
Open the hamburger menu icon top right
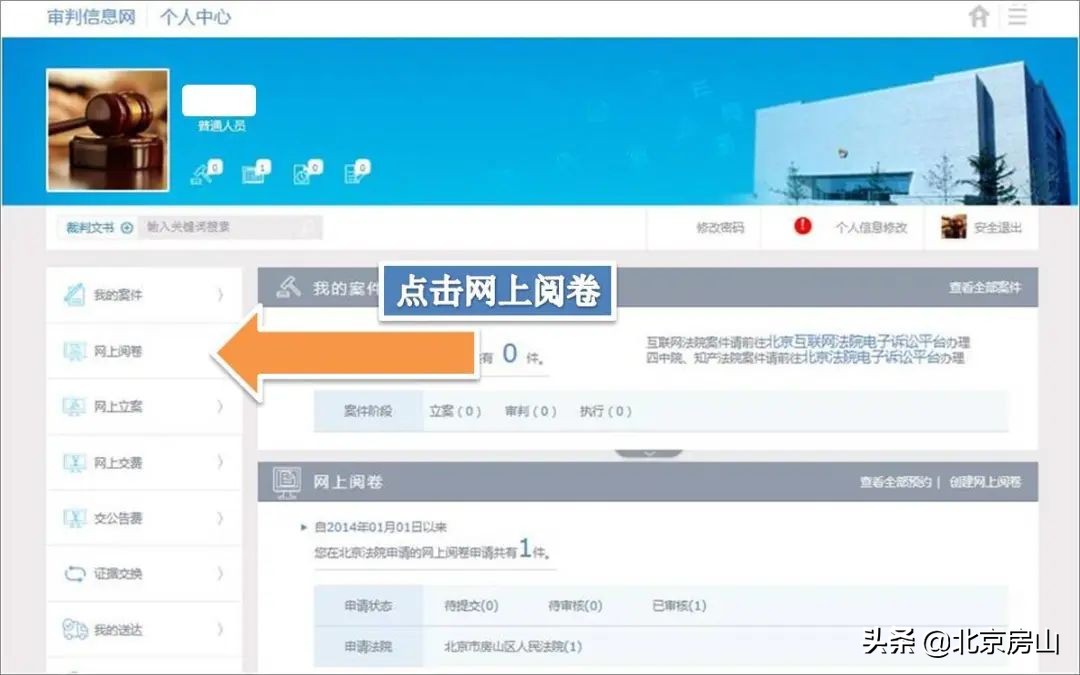point(1017,16)
